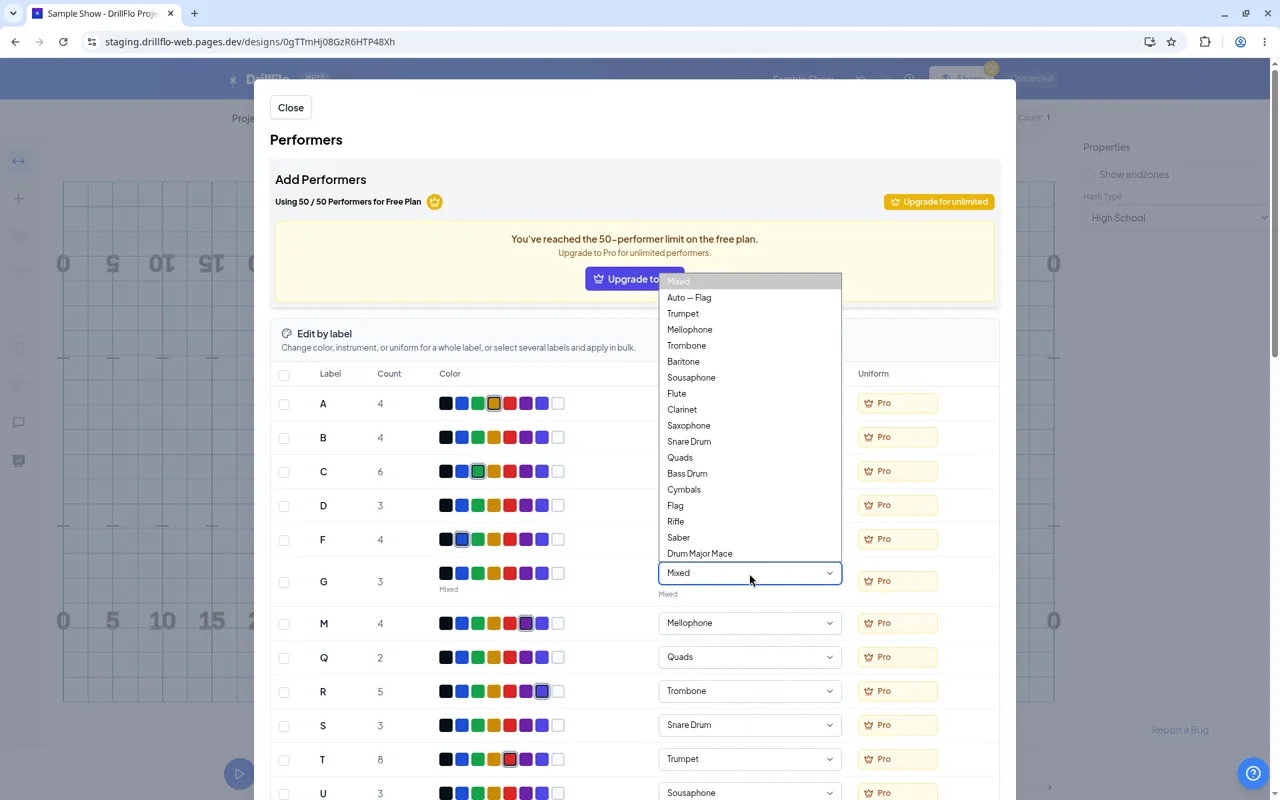Screen dimensions: 1280x800
Task: Open a new browser tab
Action: click(194, 14)
